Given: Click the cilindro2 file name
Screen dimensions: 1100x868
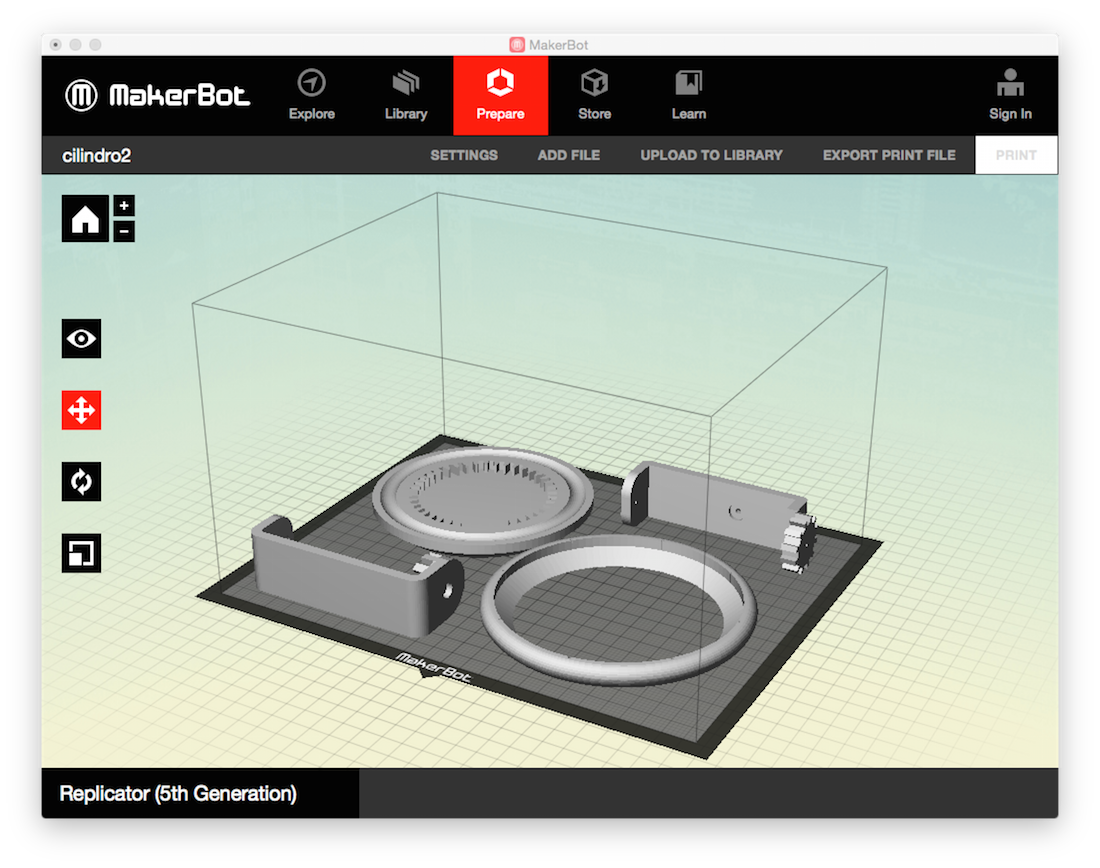Looking at the screenshot, I should pos(96,156).
